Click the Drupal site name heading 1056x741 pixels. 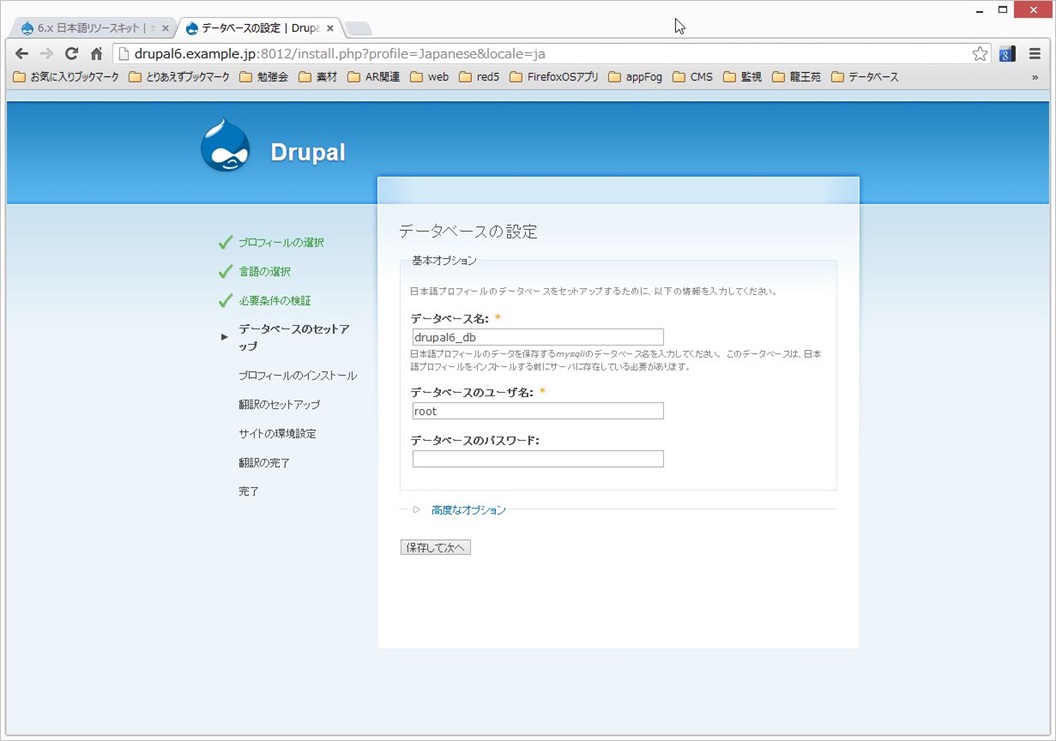[x=308, y=152]
